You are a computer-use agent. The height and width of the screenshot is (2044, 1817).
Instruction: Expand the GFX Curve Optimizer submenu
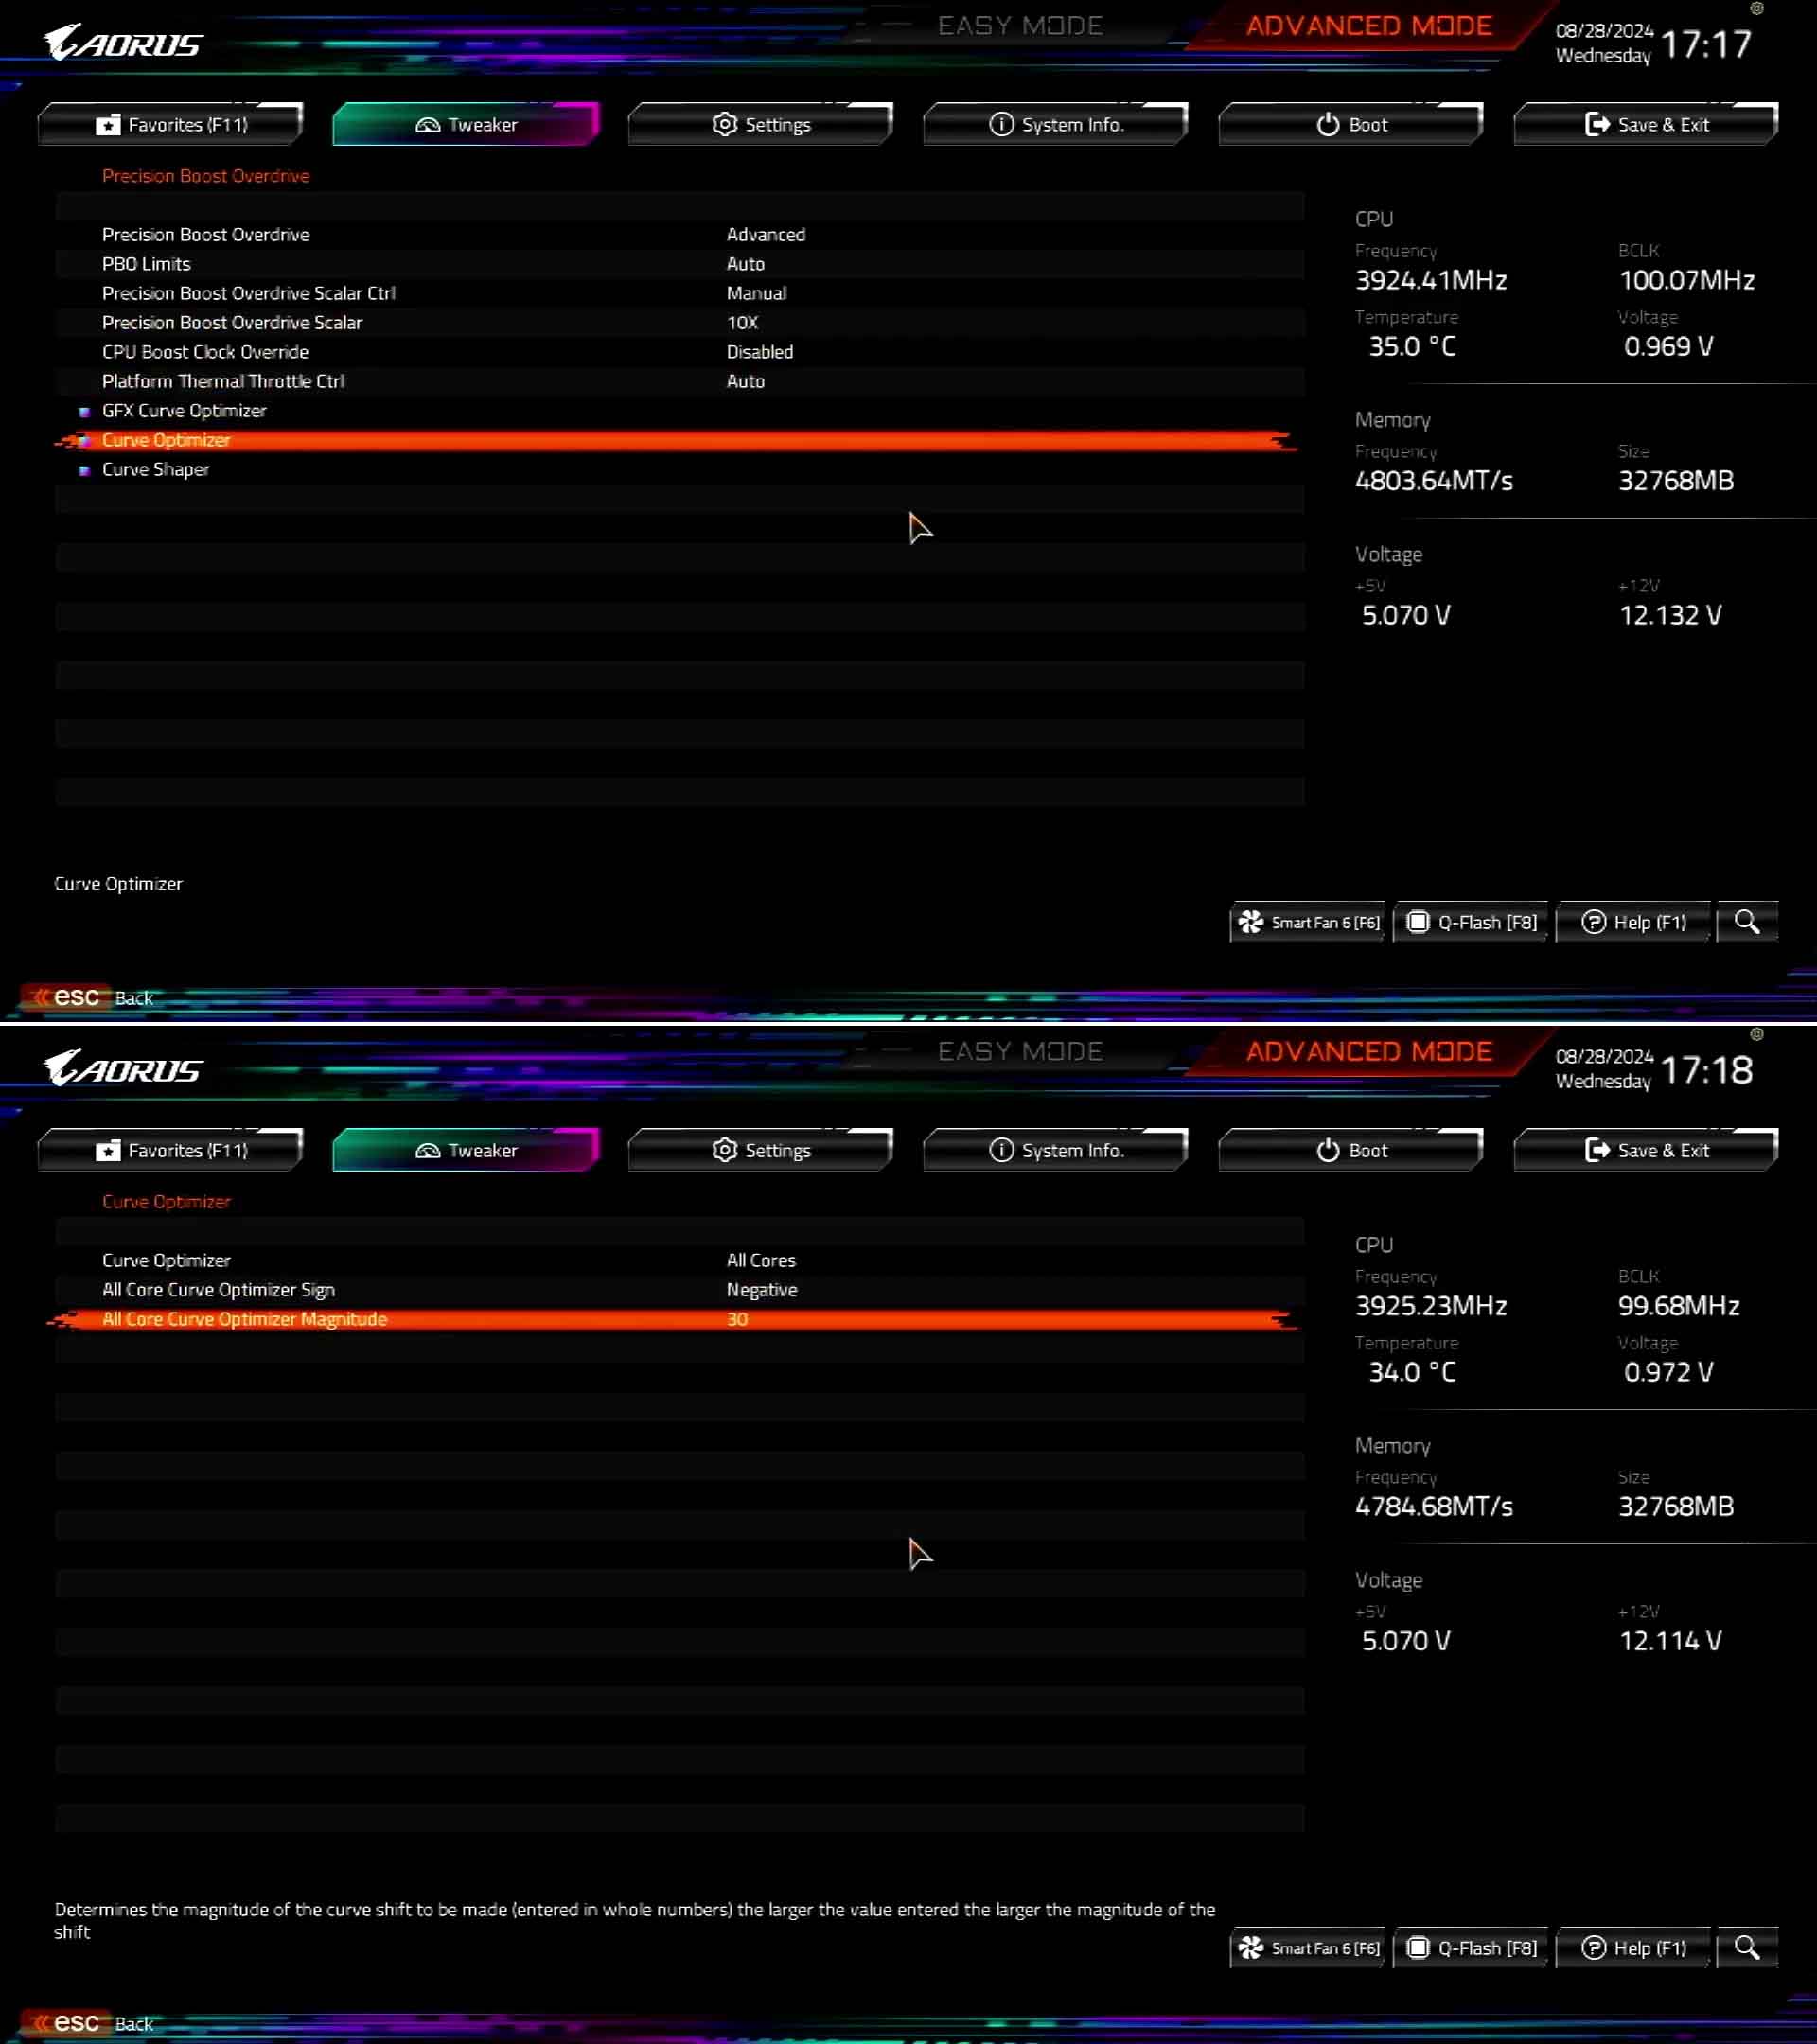pos(184,411)
